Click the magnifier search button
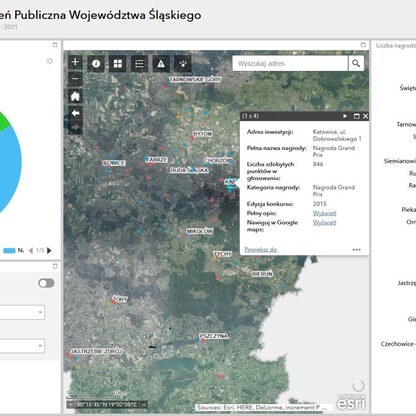This screenshot has width=416, height=416. click(x=356, y=63)
